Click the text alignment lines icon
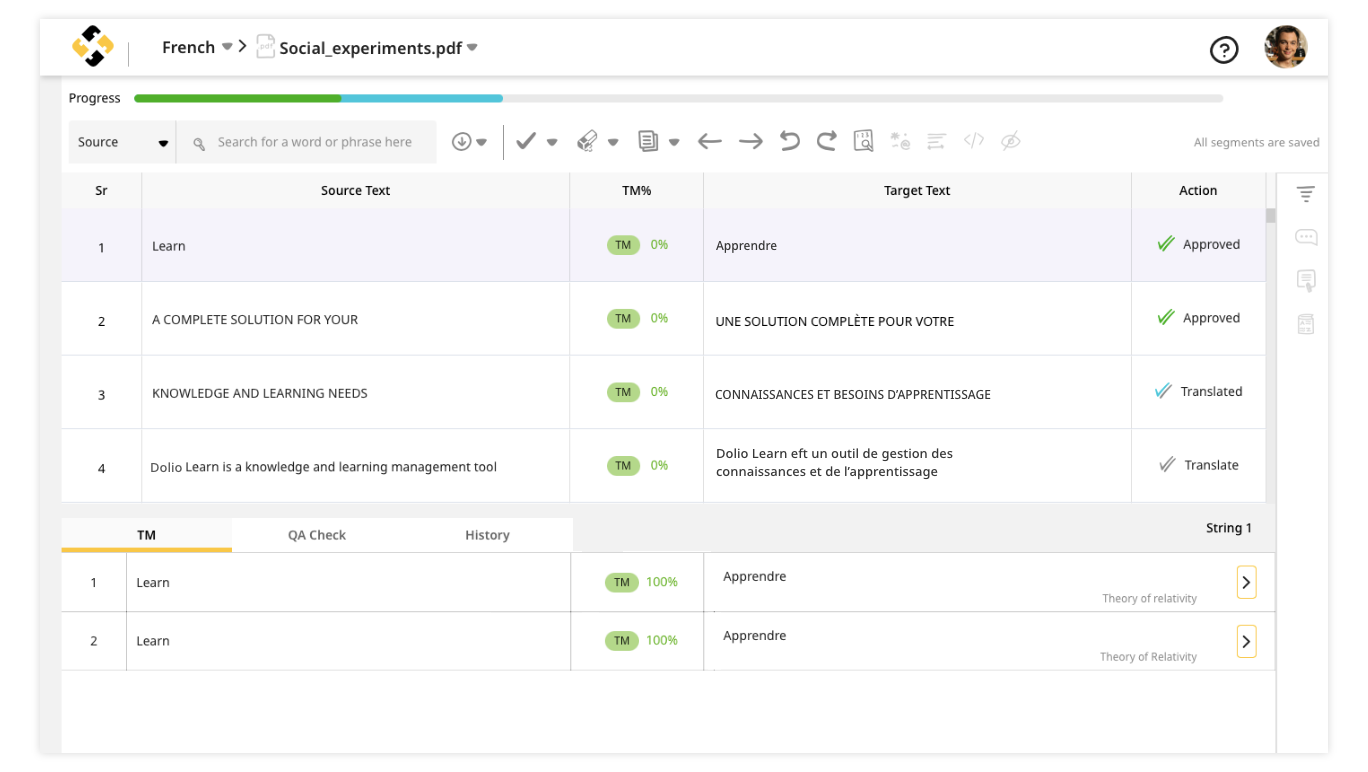This screenshot has height=772, width=1368. (936, 142)
